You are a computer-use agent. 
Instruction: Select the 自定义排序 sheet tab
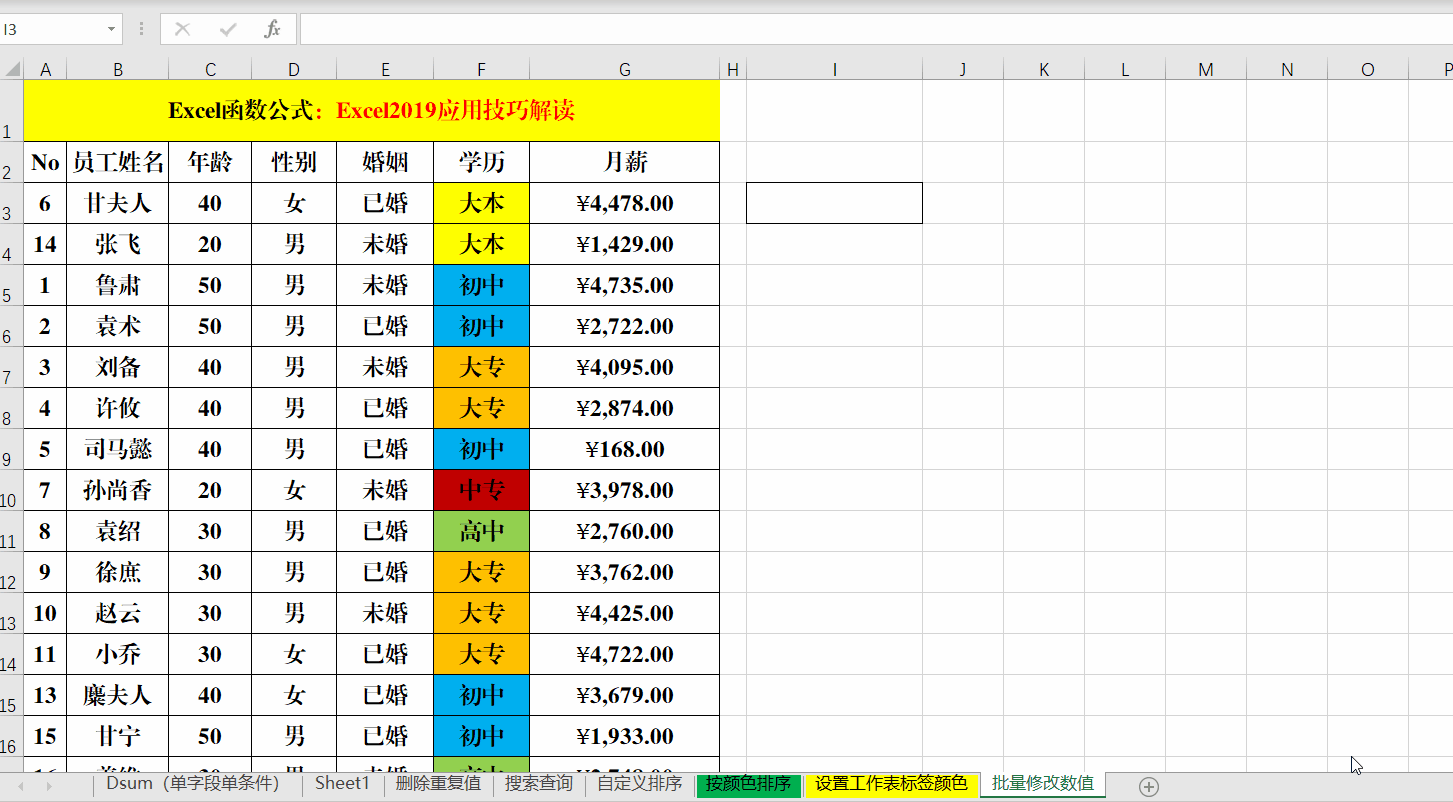[639, 784]
